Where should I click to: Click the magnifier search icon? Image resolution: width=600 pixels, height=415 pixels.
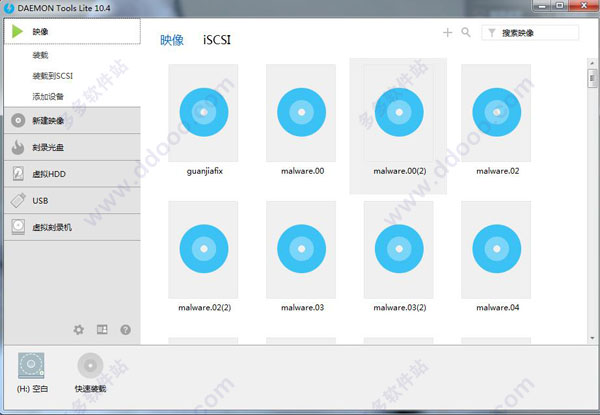pos(466,32)
